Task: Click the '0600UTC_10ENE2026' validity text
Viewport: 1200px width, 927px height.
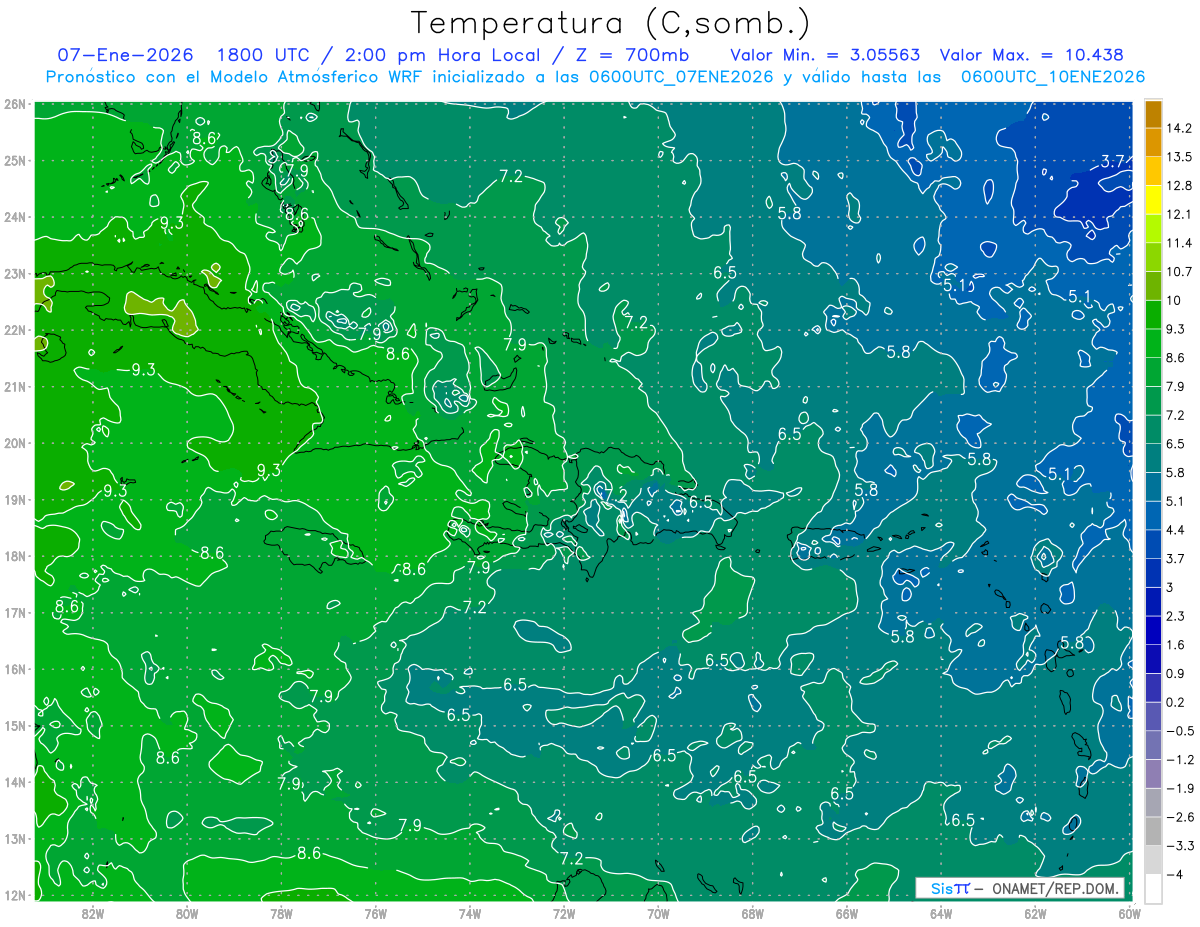Action: (1052, 77)
